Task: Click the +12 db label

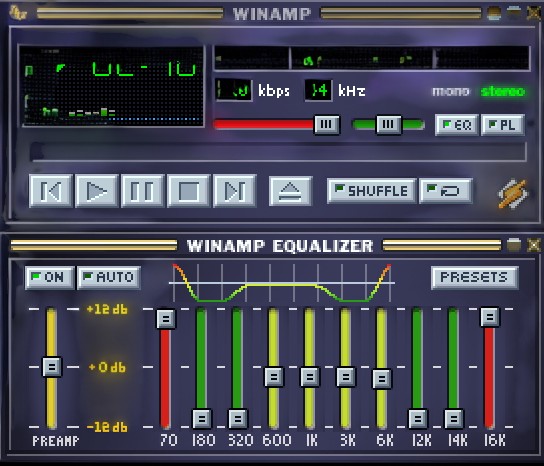Action: click(107, 309)
